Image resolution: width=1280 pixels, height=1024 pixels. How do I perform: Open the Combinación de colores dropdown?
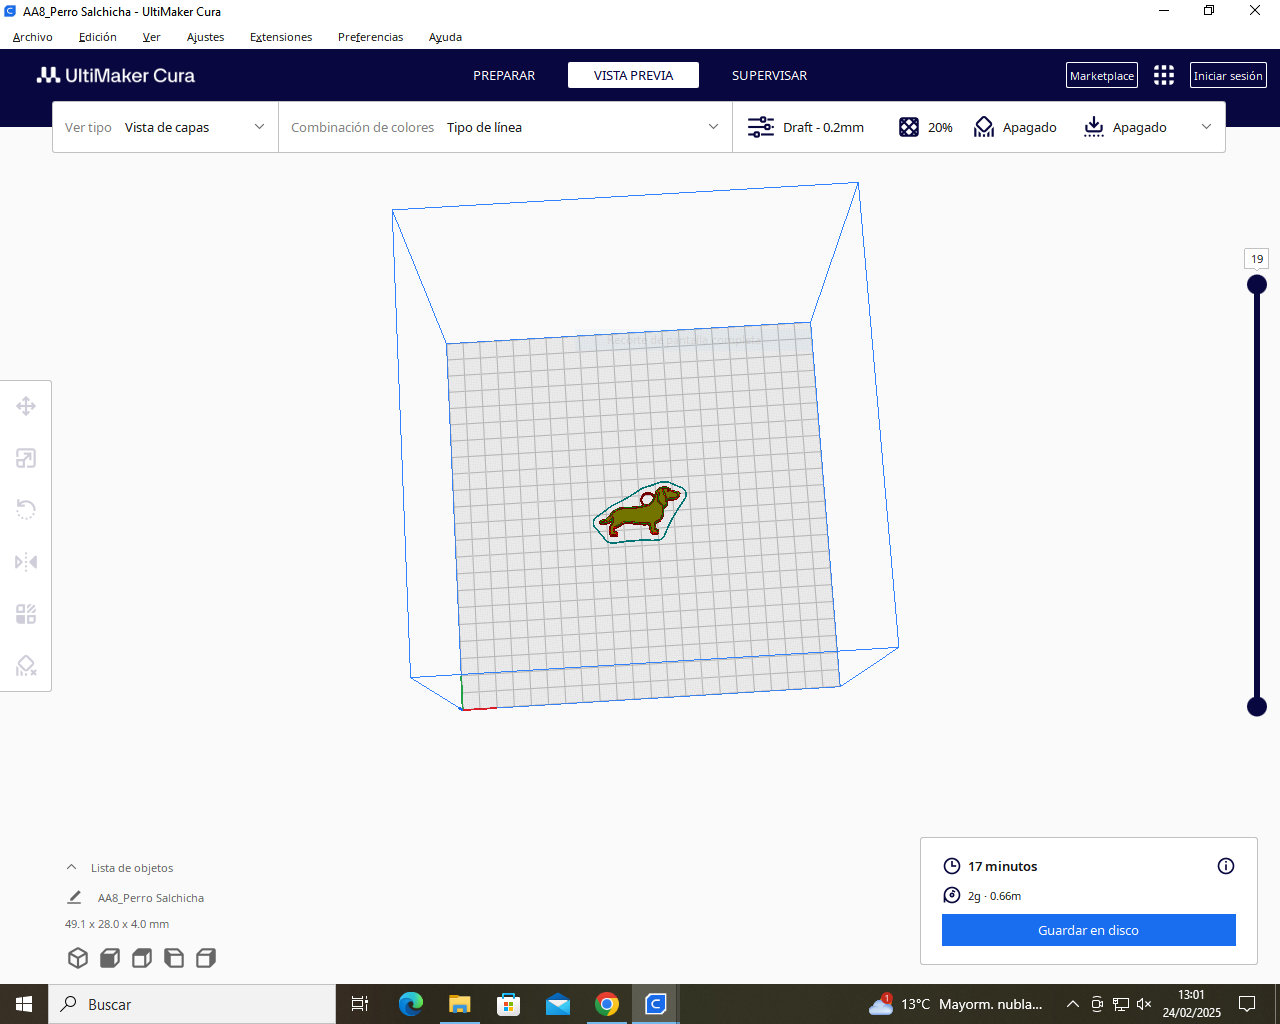click(x=505, y=127)
